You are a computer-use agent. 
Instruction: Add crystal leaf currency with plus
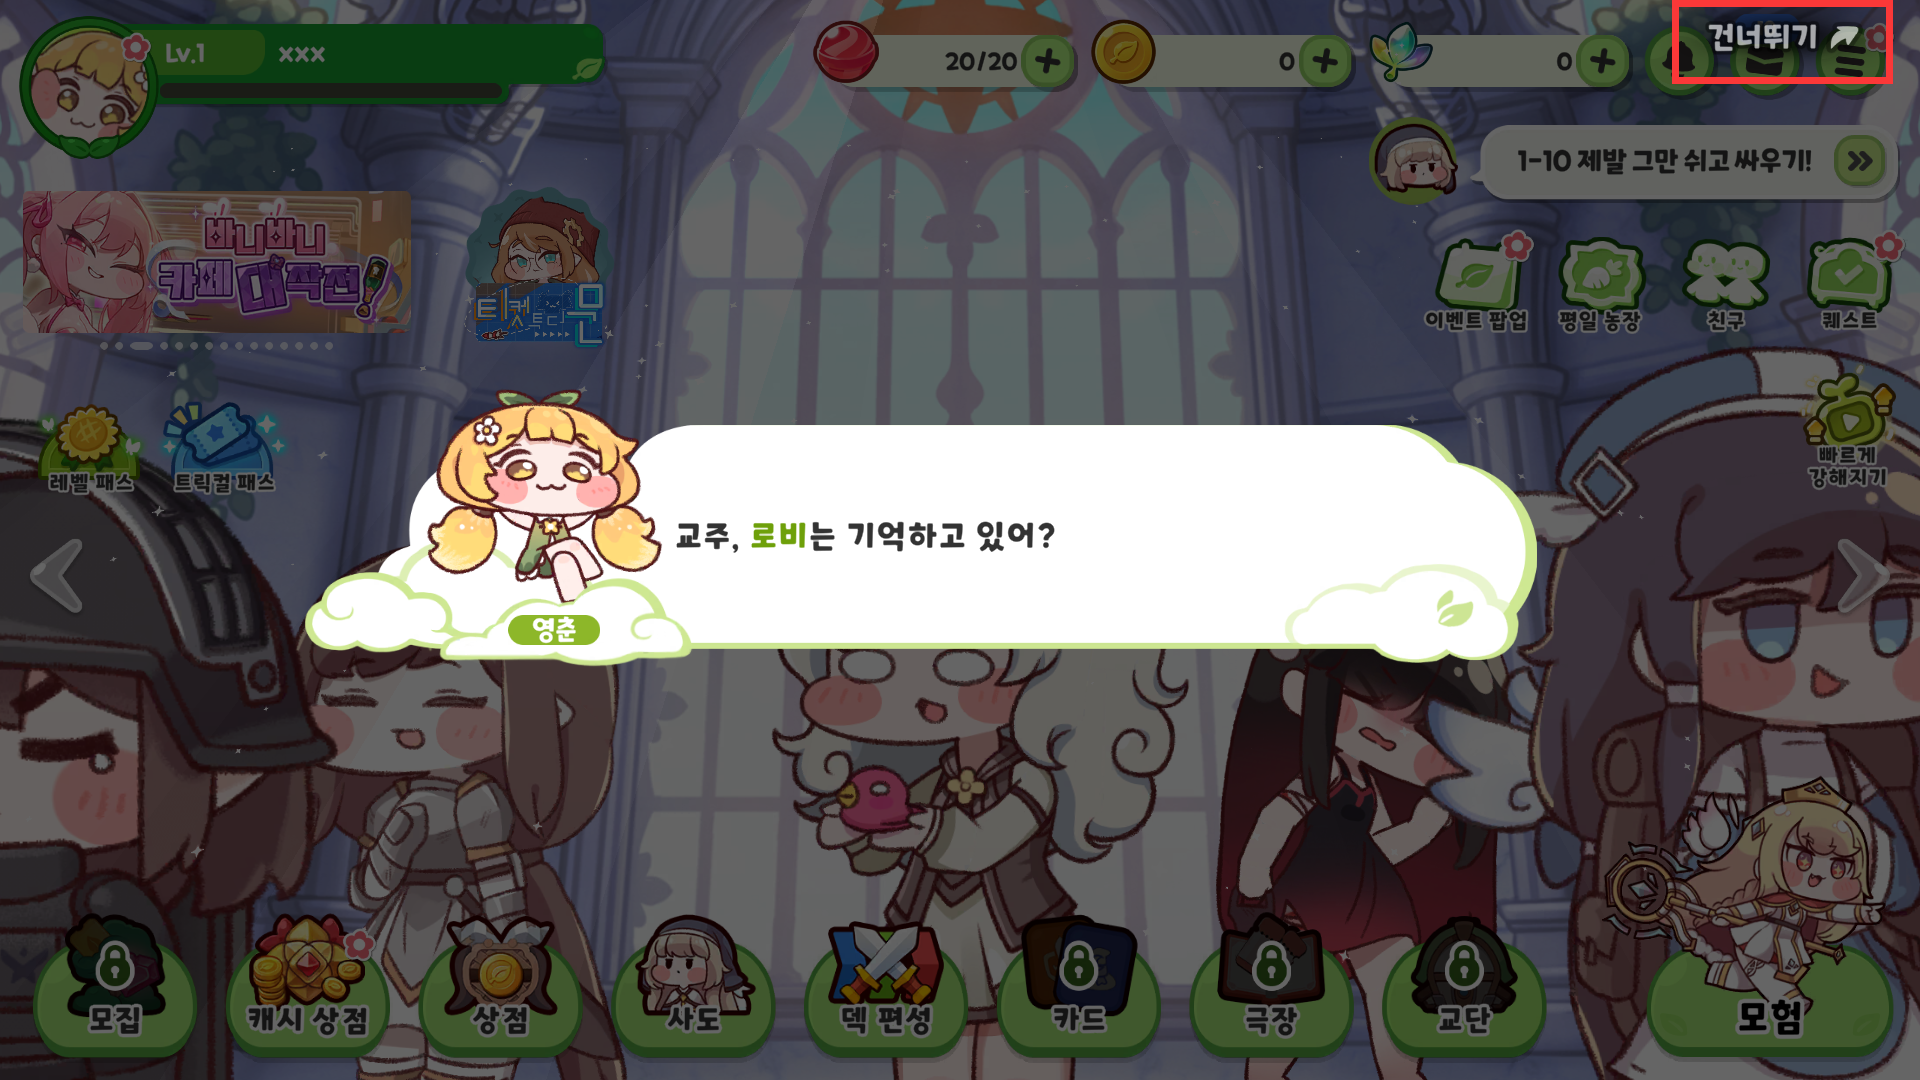click(x=1602, y=61)
